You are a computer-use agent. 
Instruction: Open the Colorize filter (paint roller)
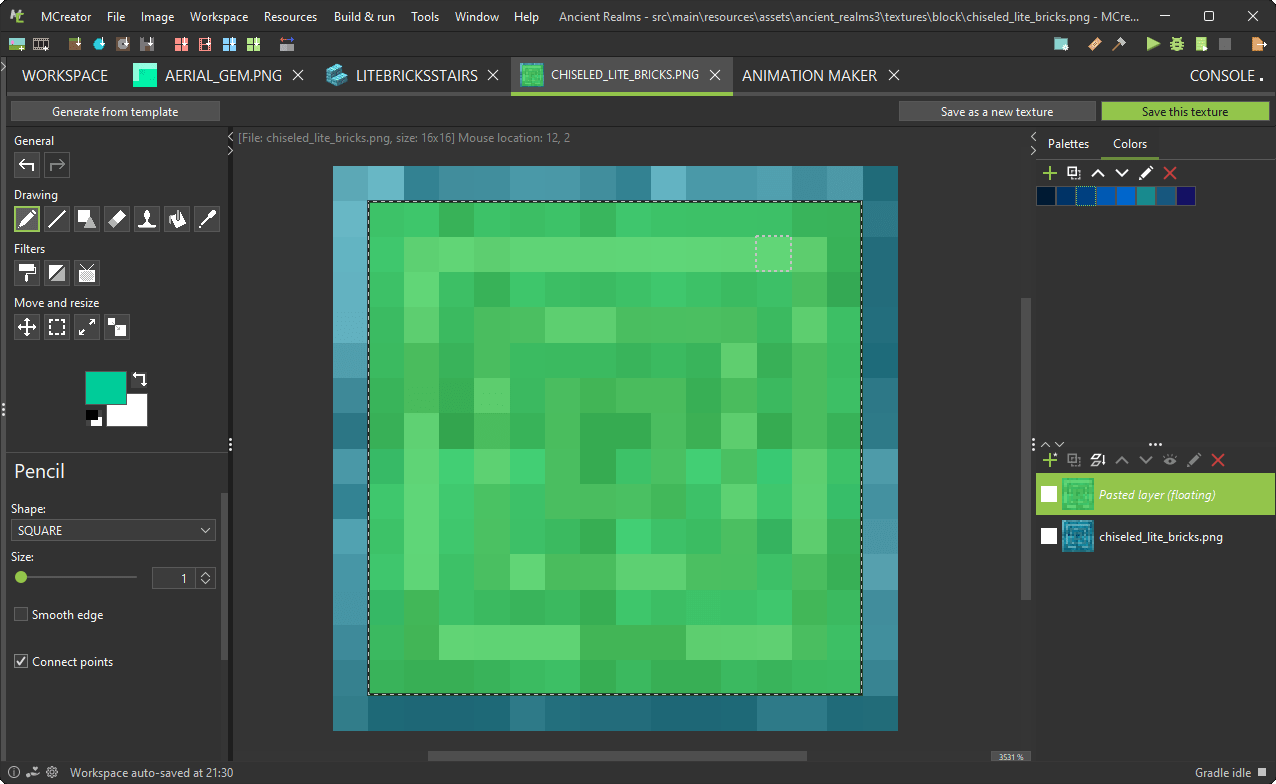(27, 273)
